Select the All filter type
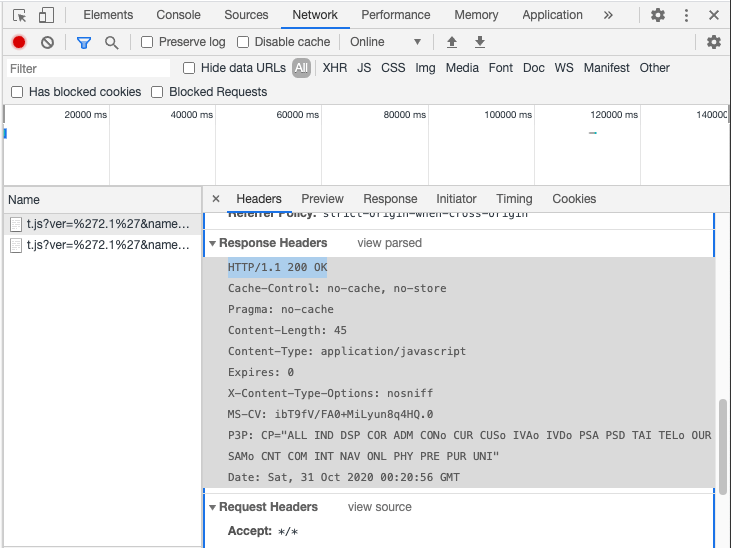The image size is (731, 548). 302,68
